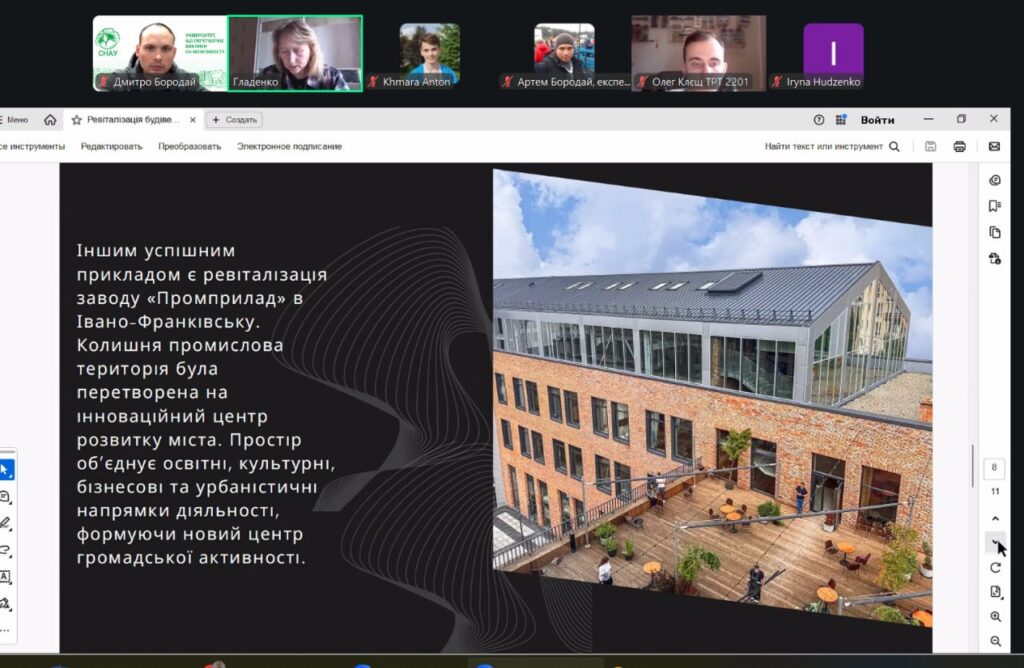Open the Электронное подписание menu
The image size is (1024, 668).
(x=289, y=146)
